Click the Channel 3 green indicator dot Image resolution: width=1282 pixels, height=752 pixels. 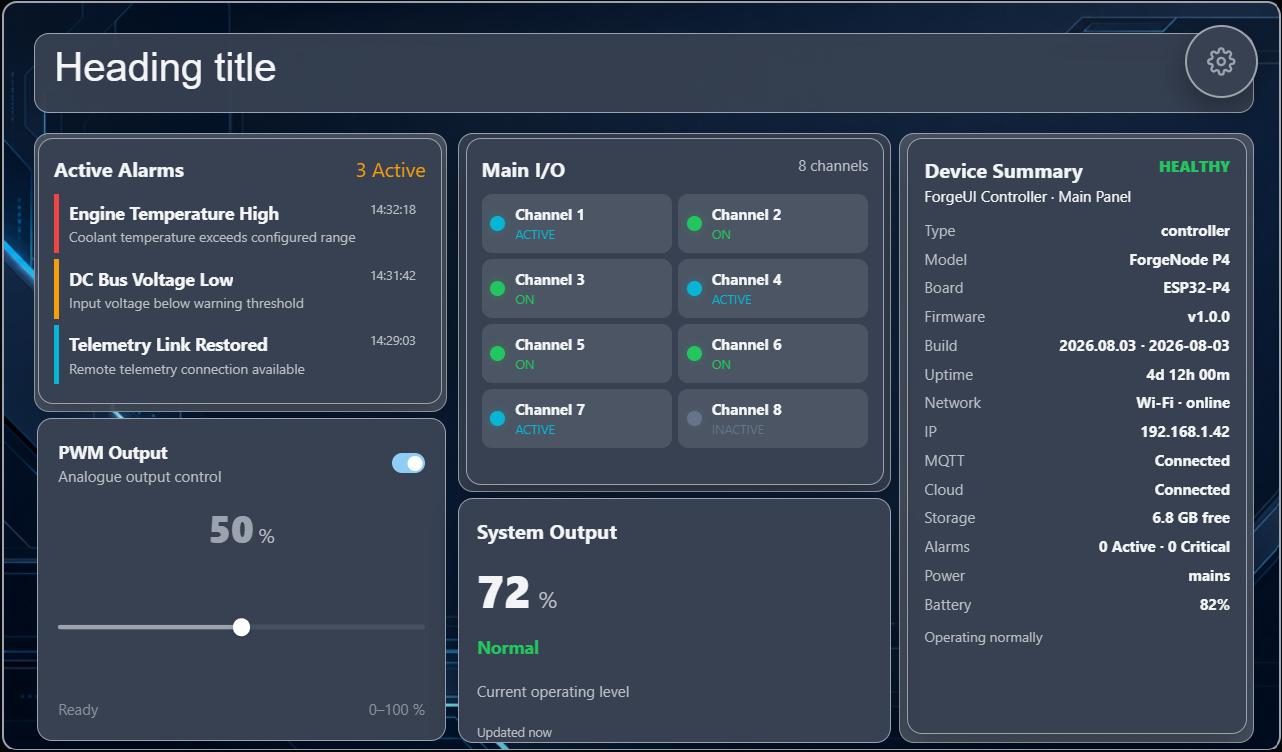click(497, 288)
